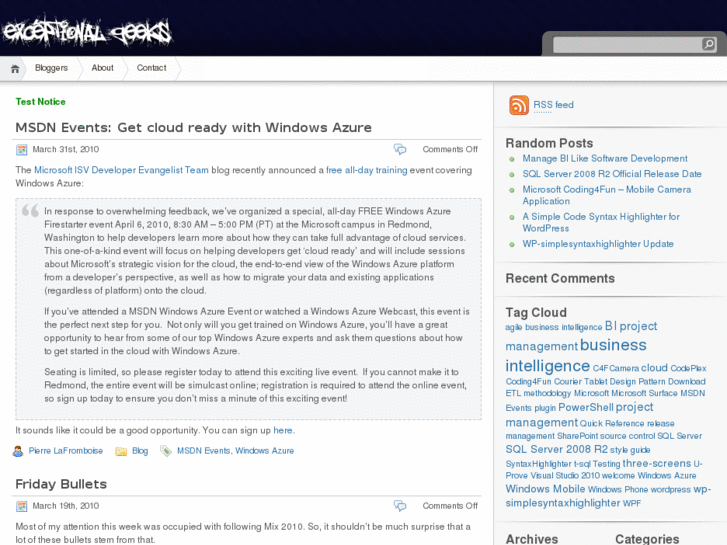The height and width of the screenshot is (545, 727).
Task: Open A Simple Code Syntax Highlighter post
Action: tap(601, 222)
